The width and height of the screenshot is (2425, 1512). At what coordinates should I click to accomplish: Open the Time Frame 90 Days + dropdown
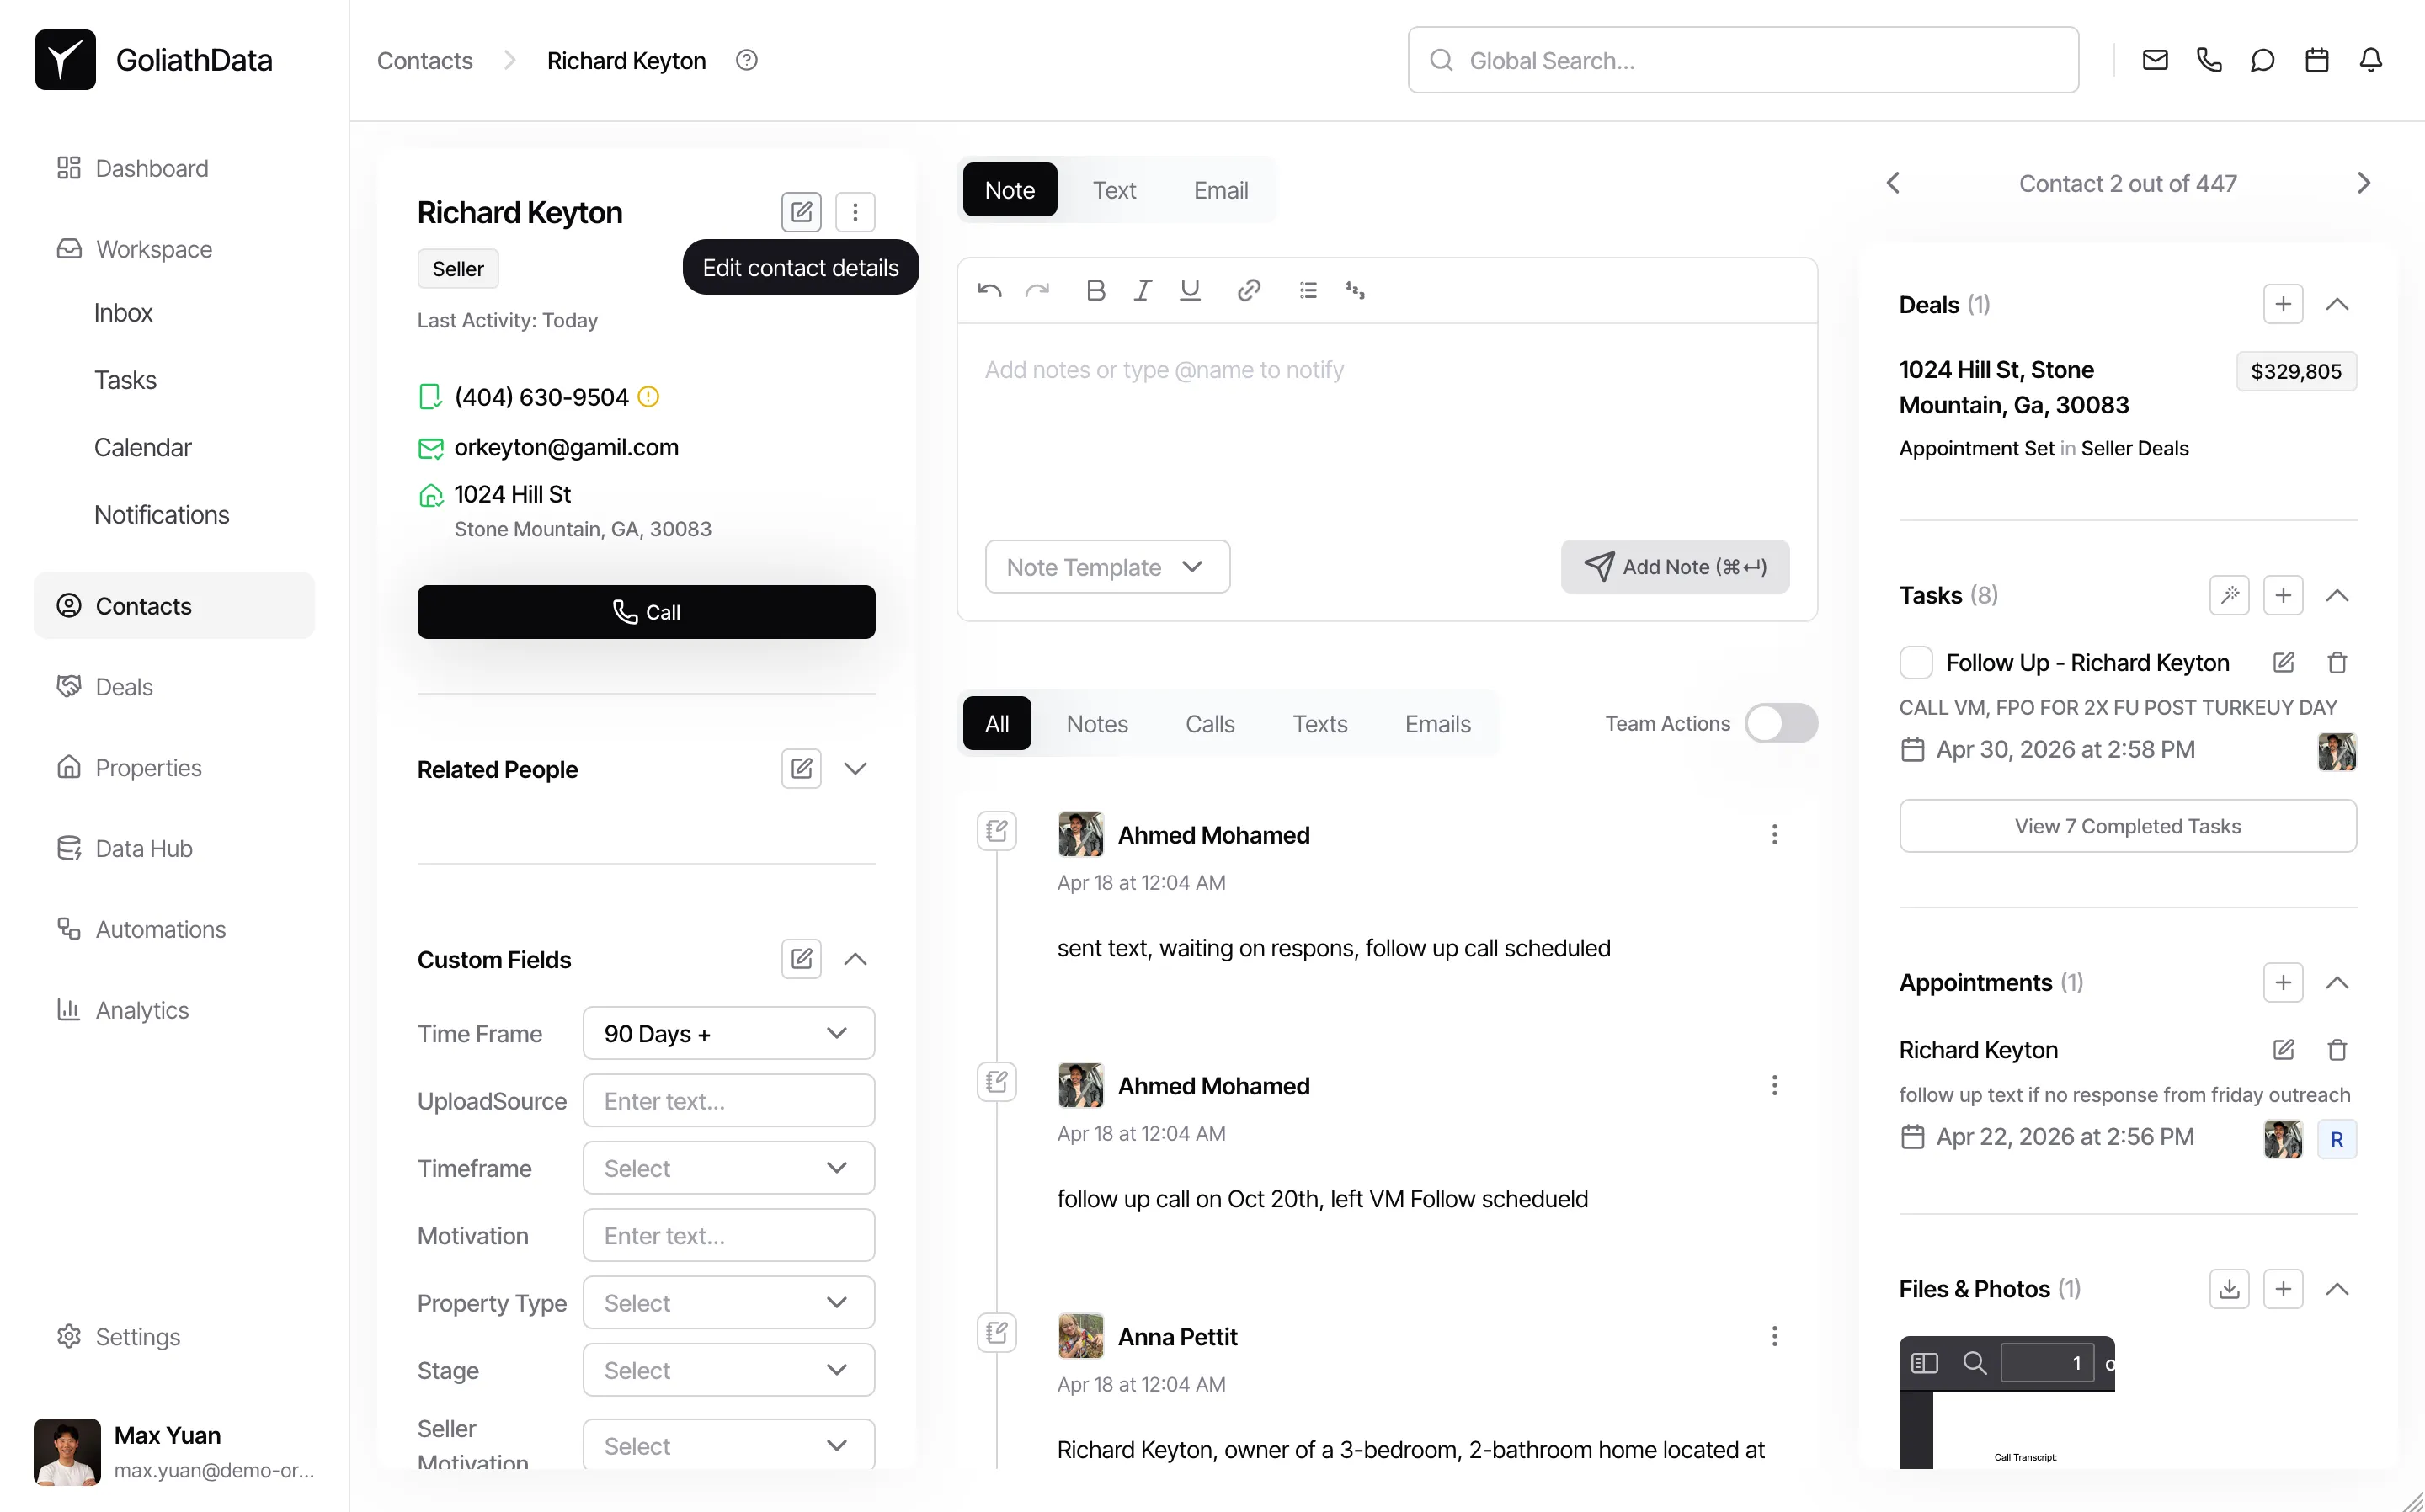pyautogui.click(x=728, y=1033)
